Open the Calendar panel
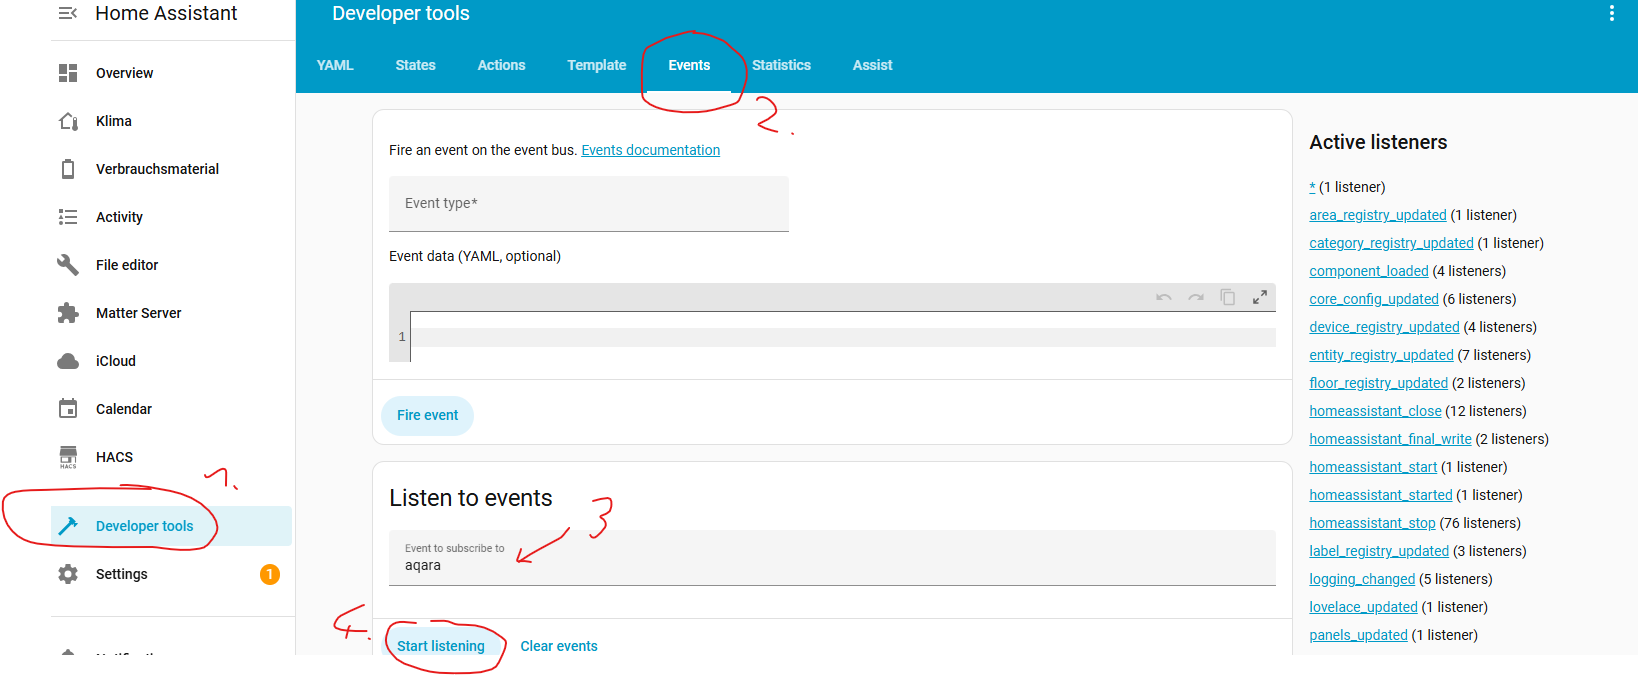The image size is (1638, 675). pos(123,409)
